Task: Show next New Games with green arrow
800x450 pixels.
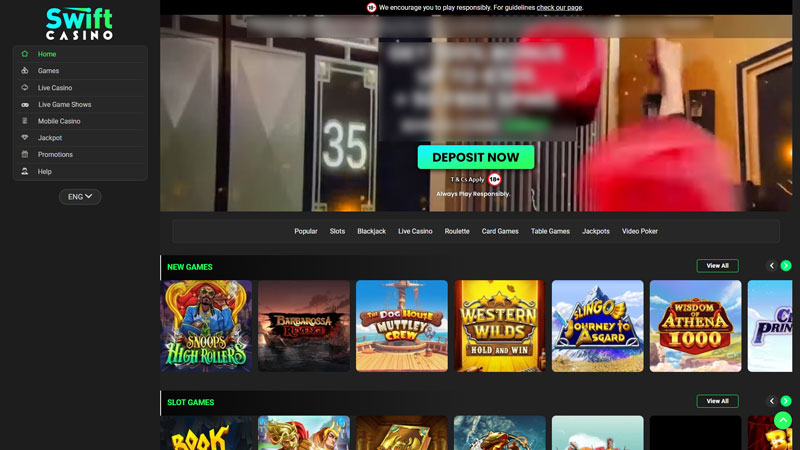Action: 786,266
